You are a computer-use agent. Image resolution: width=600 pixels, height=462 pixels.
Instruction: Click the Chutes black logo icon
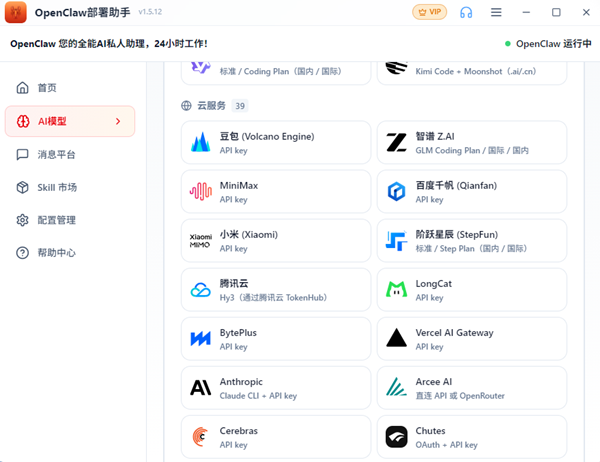[x=396, y=437]
